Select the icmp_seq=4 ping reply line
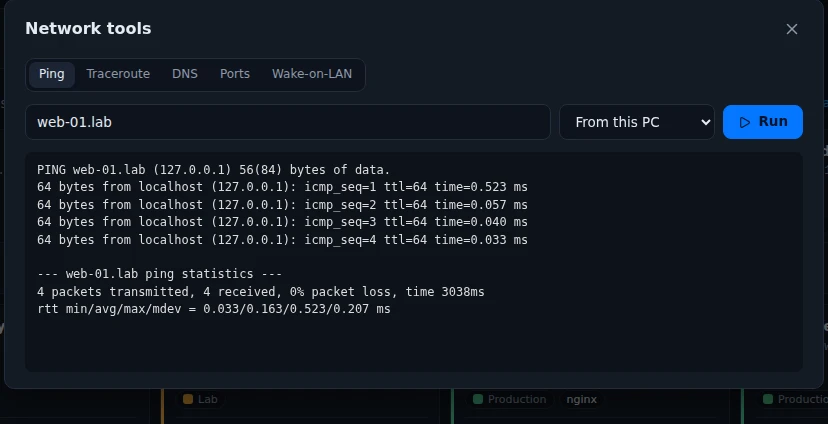The image size is (828, 424). tap(282, 240)
